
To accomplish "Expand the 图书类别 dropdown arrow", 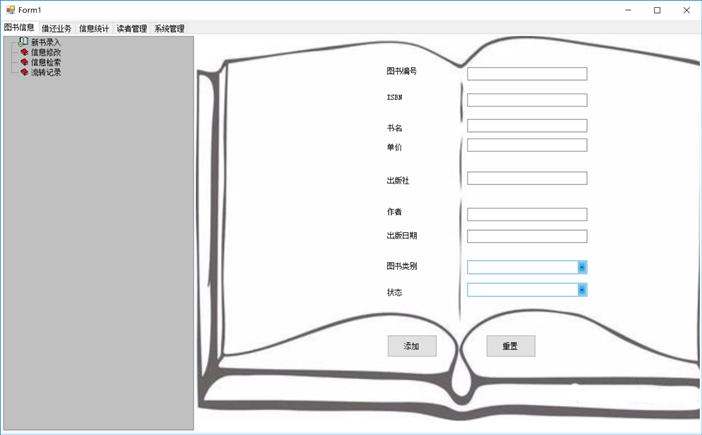I will point(582,267).
